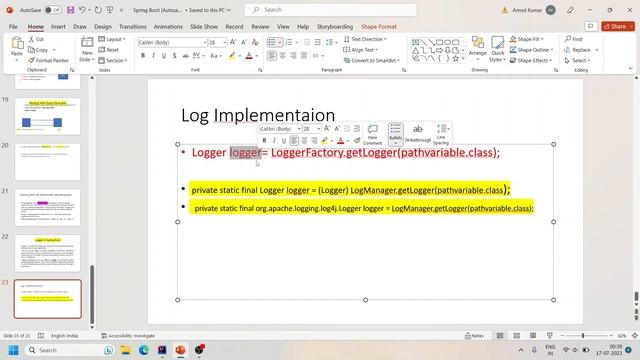Switch to the Animations tab
The height and width of the screenshot is (360, 640).
coord(168,27)
